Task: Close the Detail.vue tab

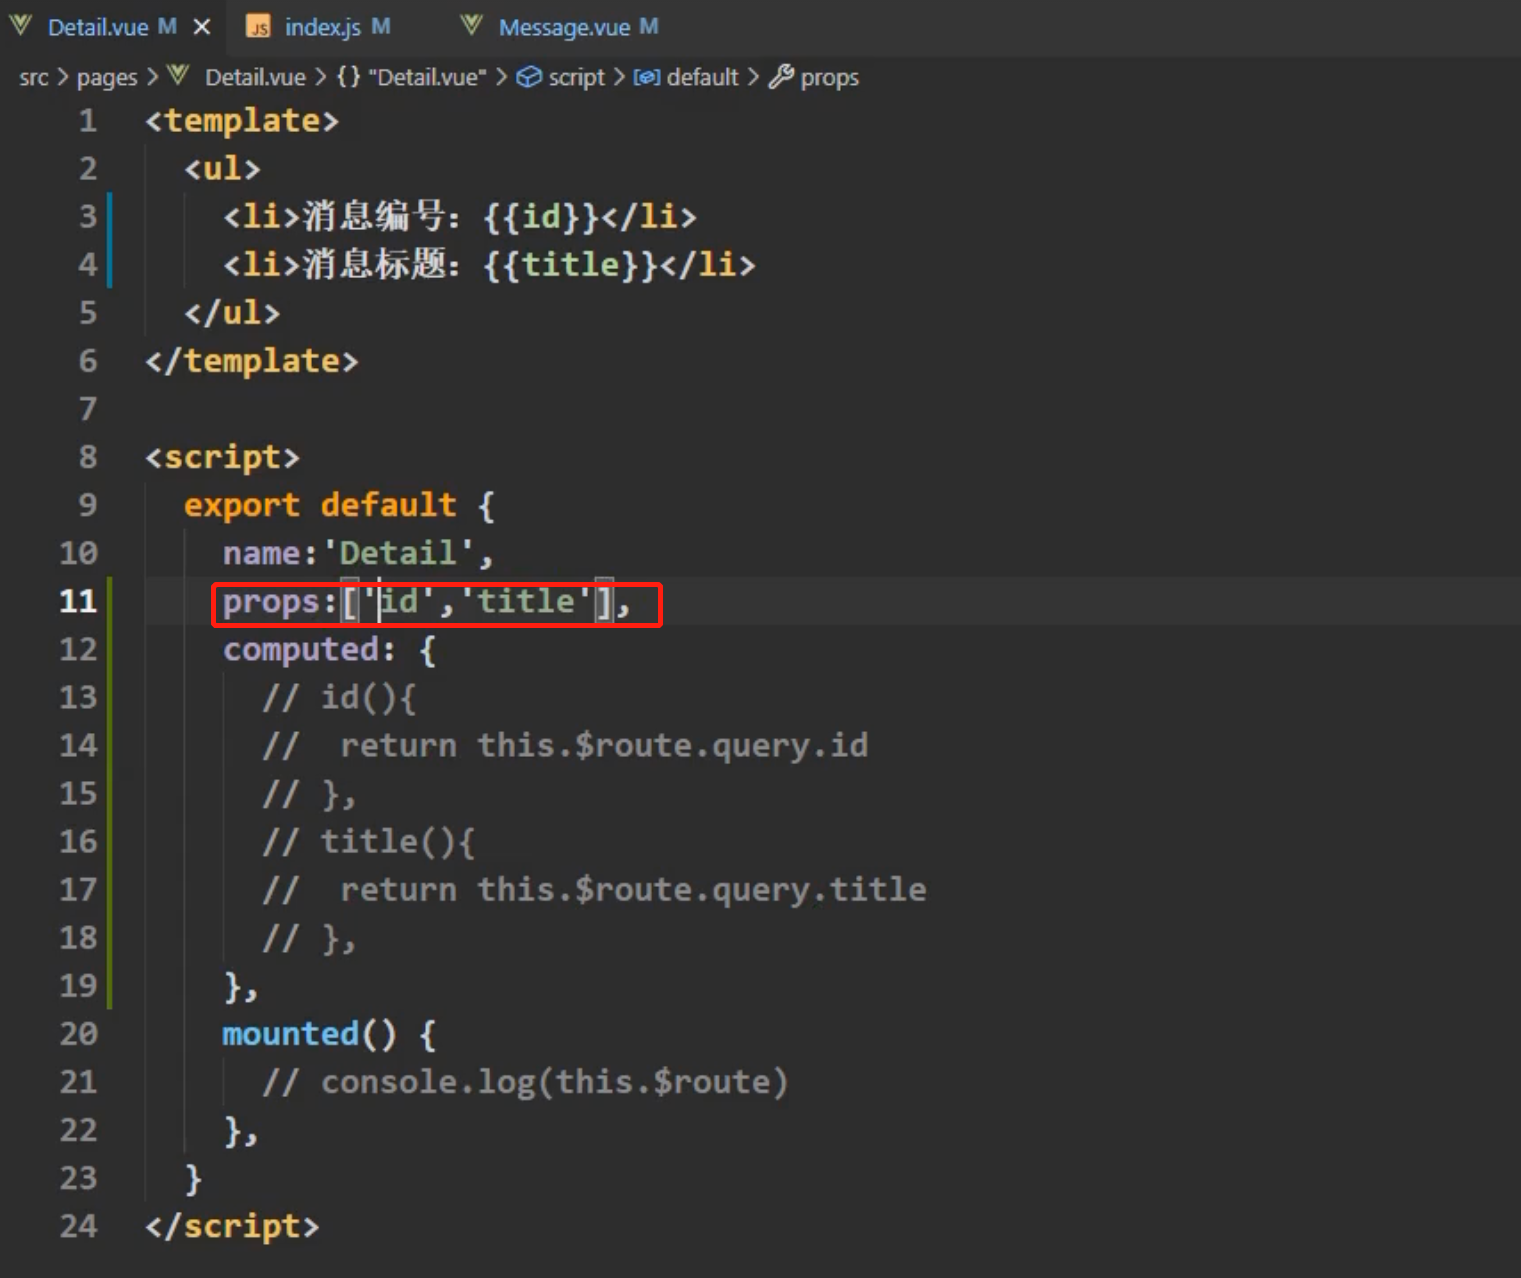Action: (x=202, y=27)
